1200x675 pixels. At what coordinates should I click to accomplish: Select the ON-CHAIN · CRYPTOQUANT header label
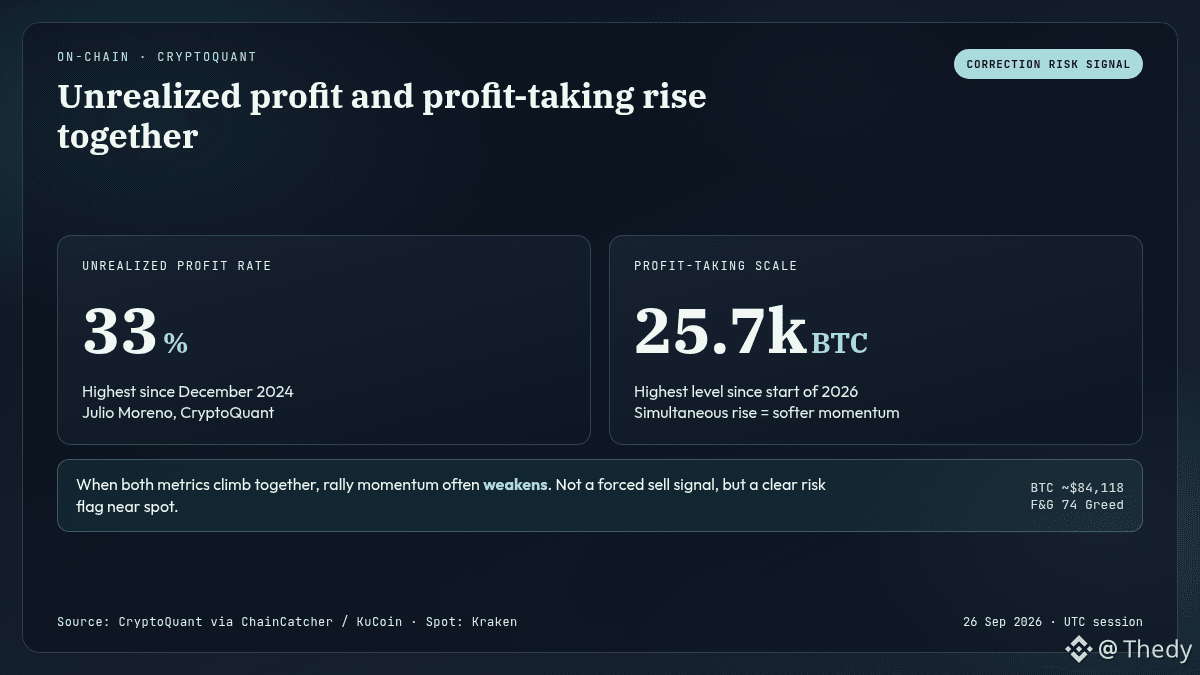[157, 57]
